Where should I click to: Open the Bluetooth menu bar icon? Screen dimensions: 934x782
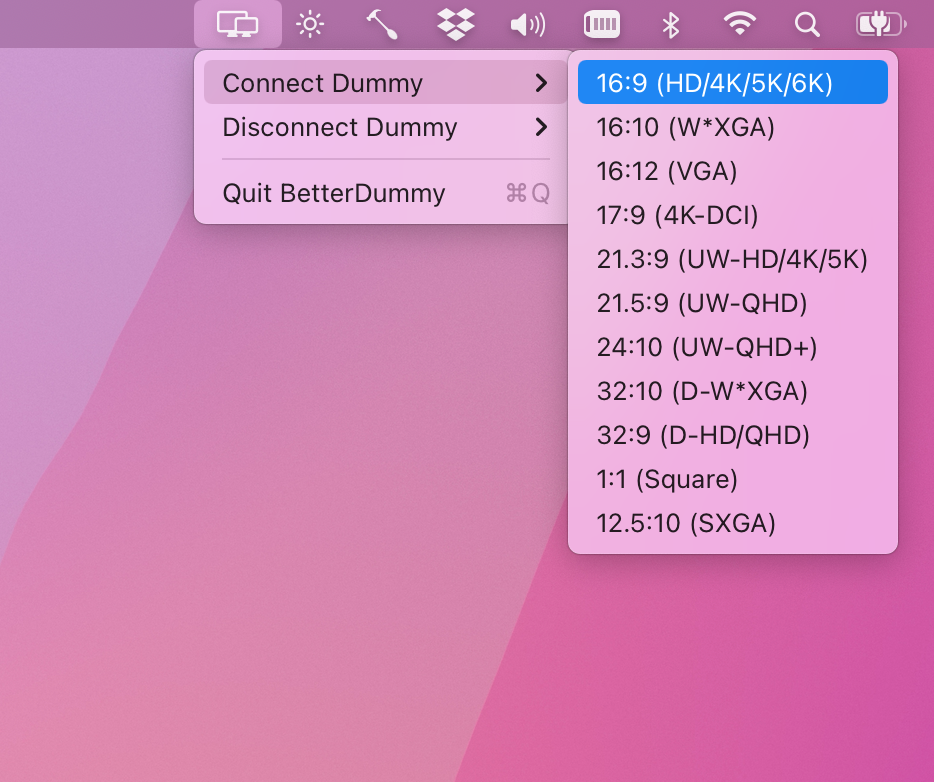pyautogui.click(x=671, y=25)
